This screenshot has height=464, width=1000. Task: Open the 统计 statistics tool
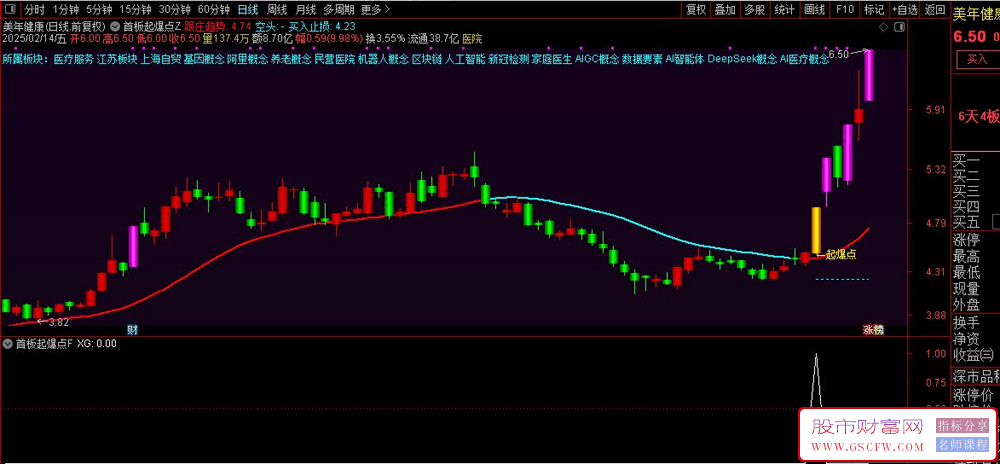[784, 9]
